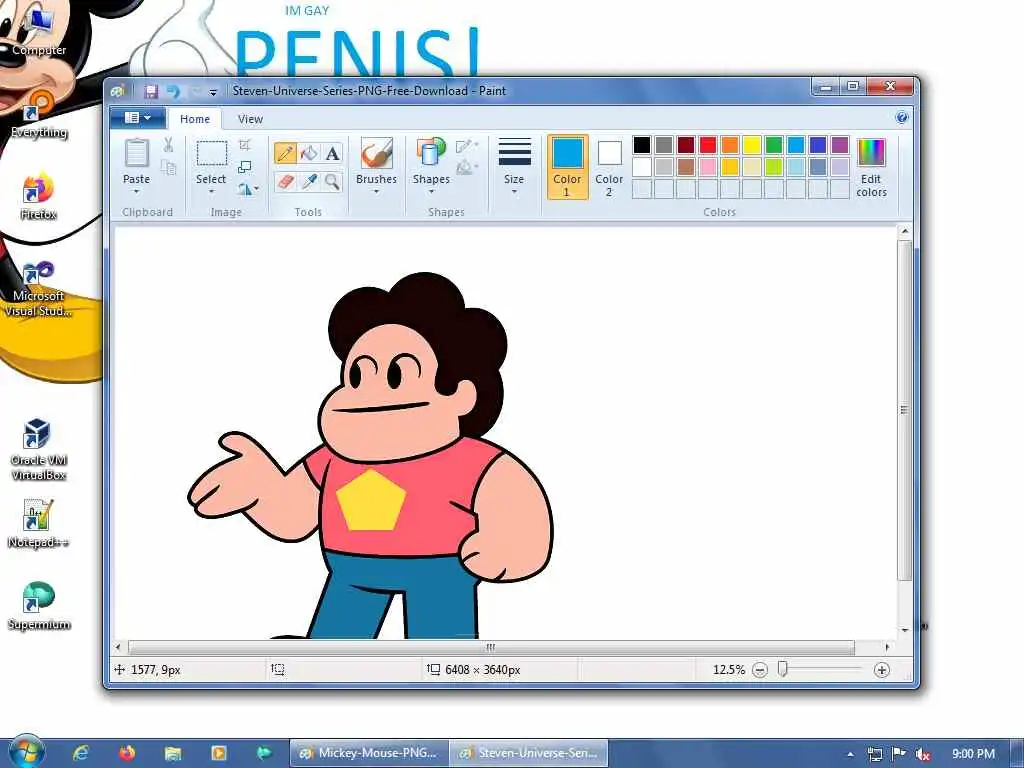Image resolution: width=1024 pixels, height=768 pixels.
Task: Expand Brushes dropdown arrow
Action: pos(376,192)
